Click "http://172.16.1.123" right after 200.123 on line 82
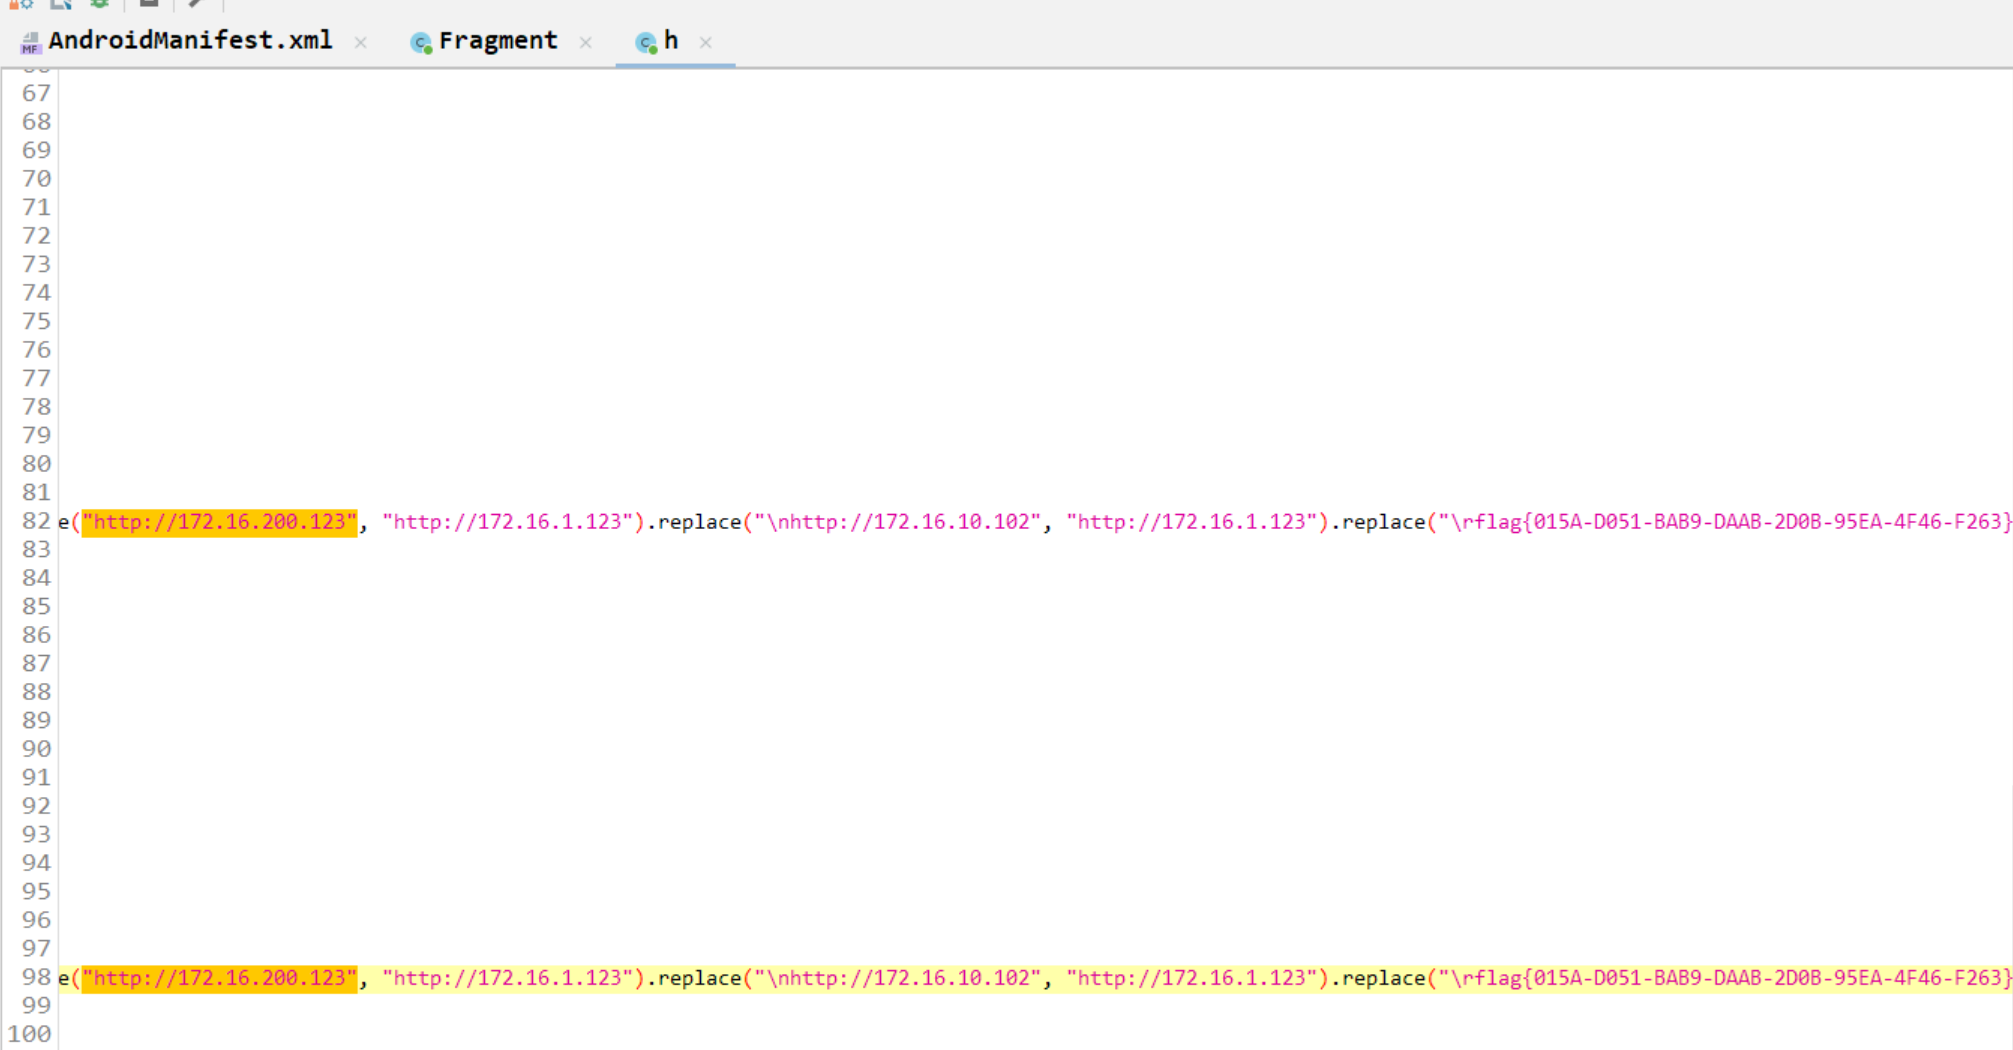Viewport: 2013px width, 1050px height. coord(508,522)
